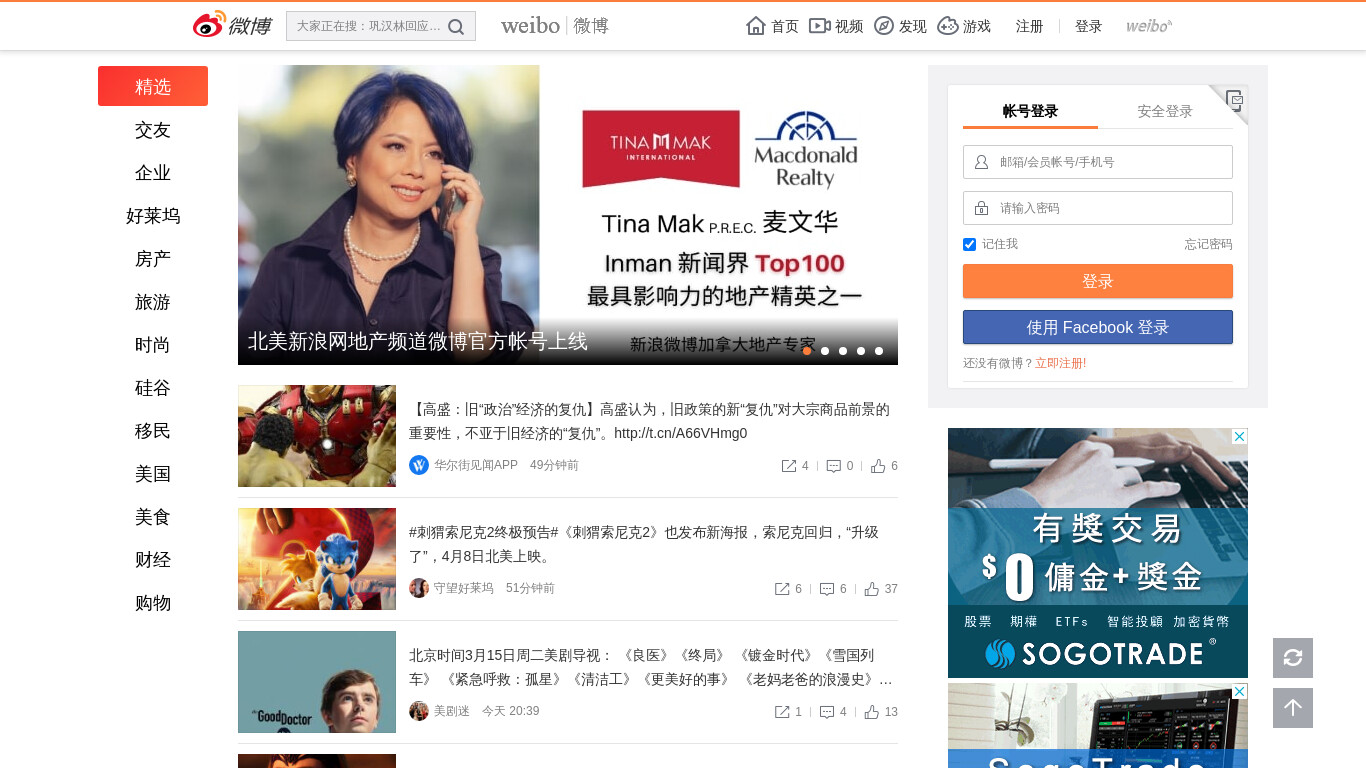1366x768 pixels.
Task: Open the 发现 compass icon
Action: [884, 26]
